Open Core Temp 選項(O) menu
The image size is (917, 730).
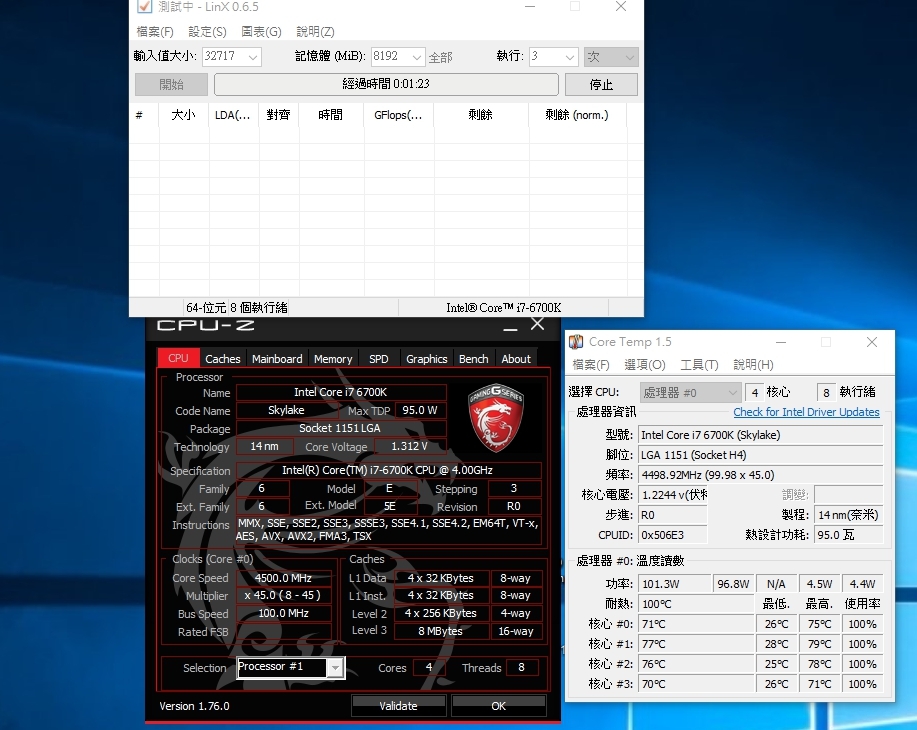pyautogui.click(x=644, y=365)
